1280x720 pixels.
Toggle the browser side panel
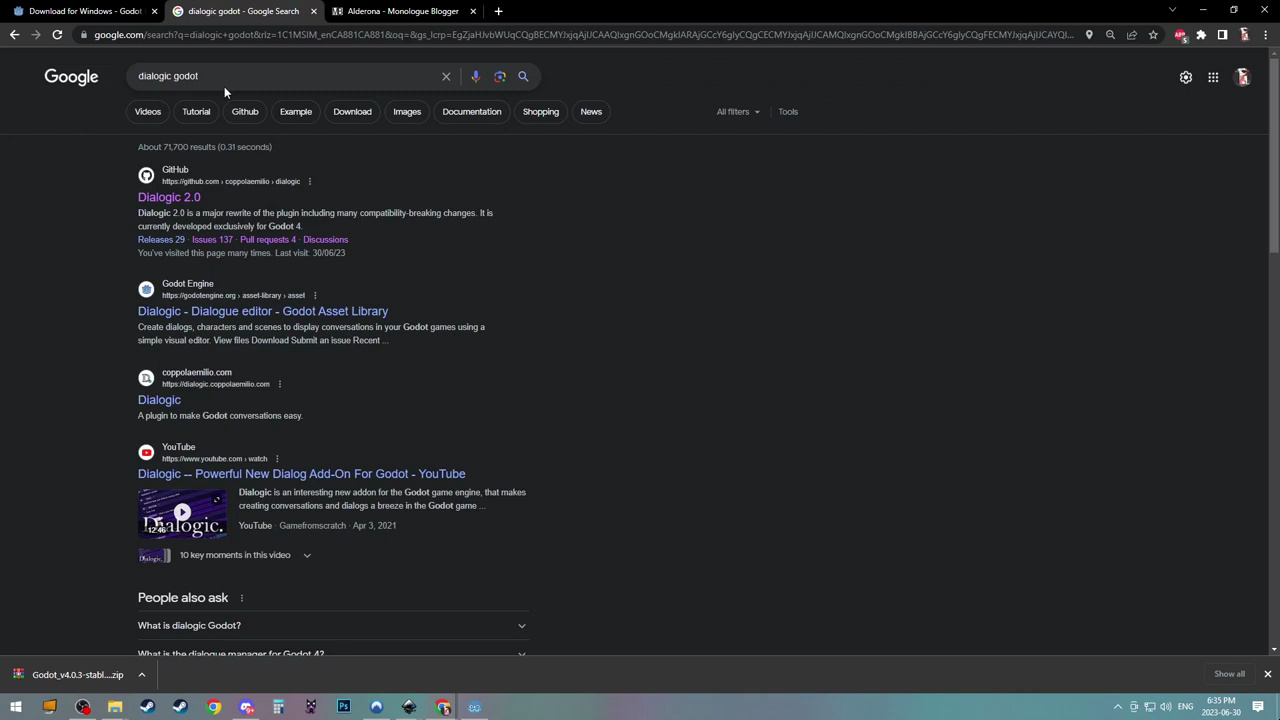1222,35
